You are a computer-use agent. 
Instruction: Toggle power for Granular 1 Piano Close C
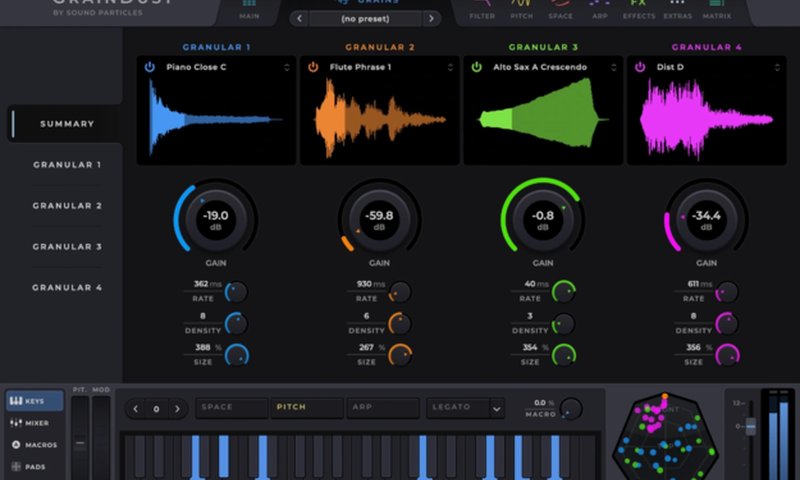[x=150, y=67]
